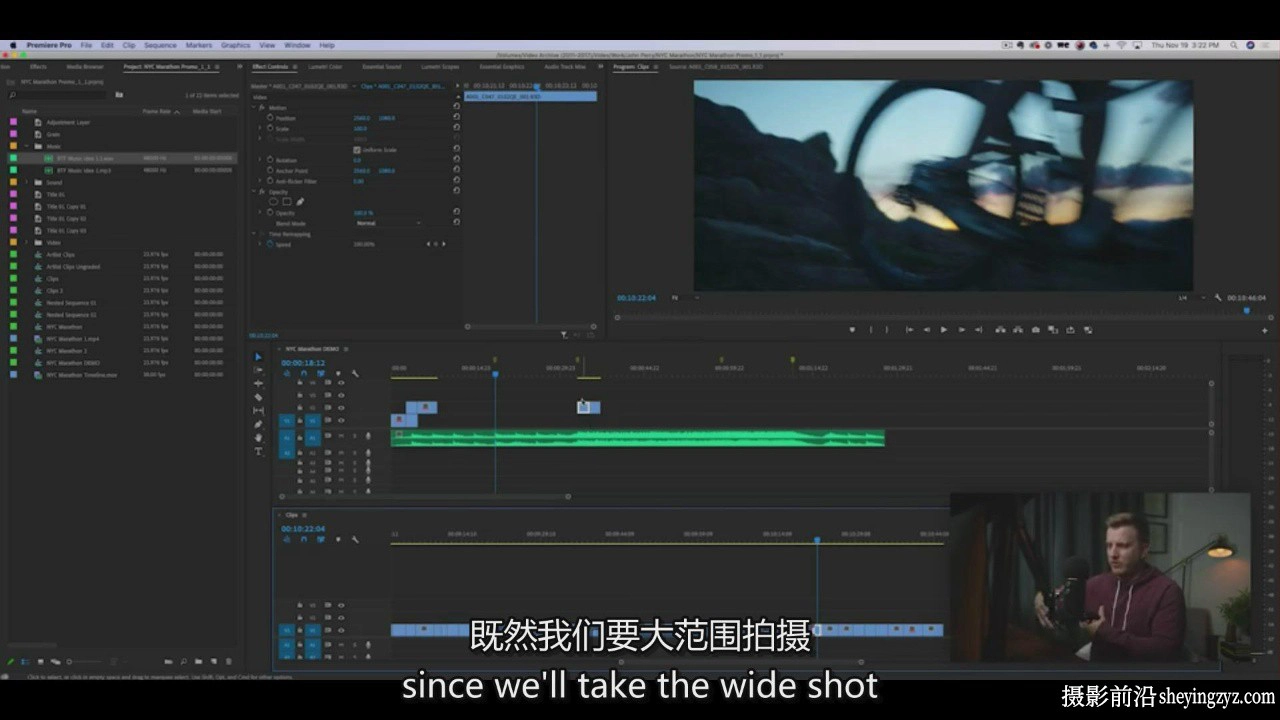Image resolution: width=1280 pixels, height=720 pixels.
Task: Toggle animation stopwatch for Scale
Action: coord(269,129)
